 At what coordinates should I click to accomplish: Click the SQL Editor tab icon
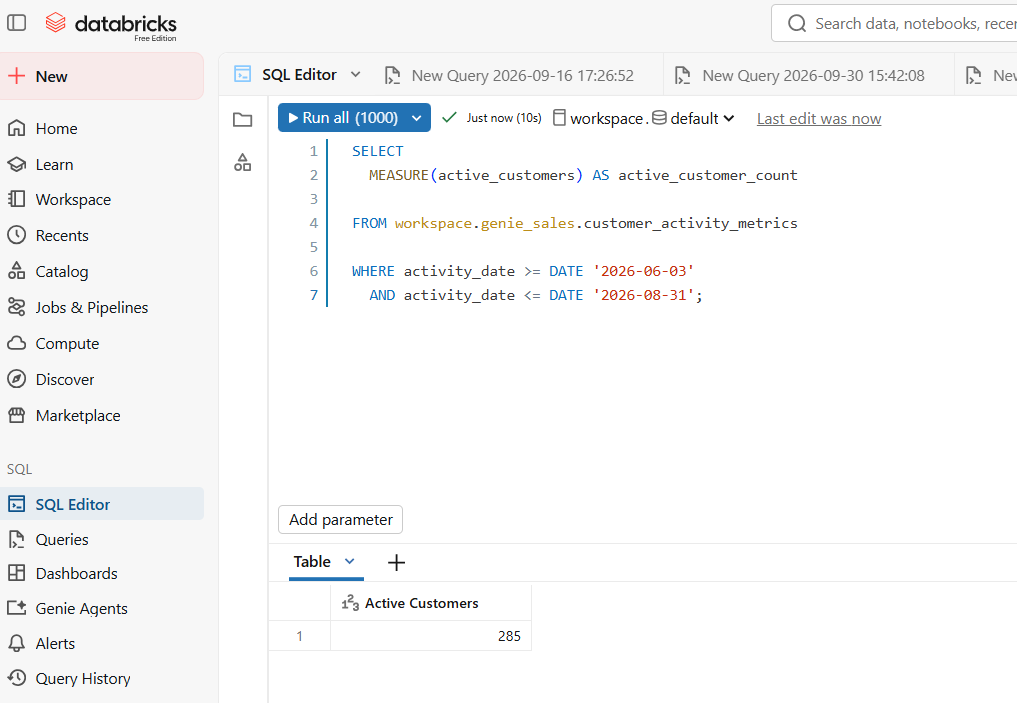243,75
